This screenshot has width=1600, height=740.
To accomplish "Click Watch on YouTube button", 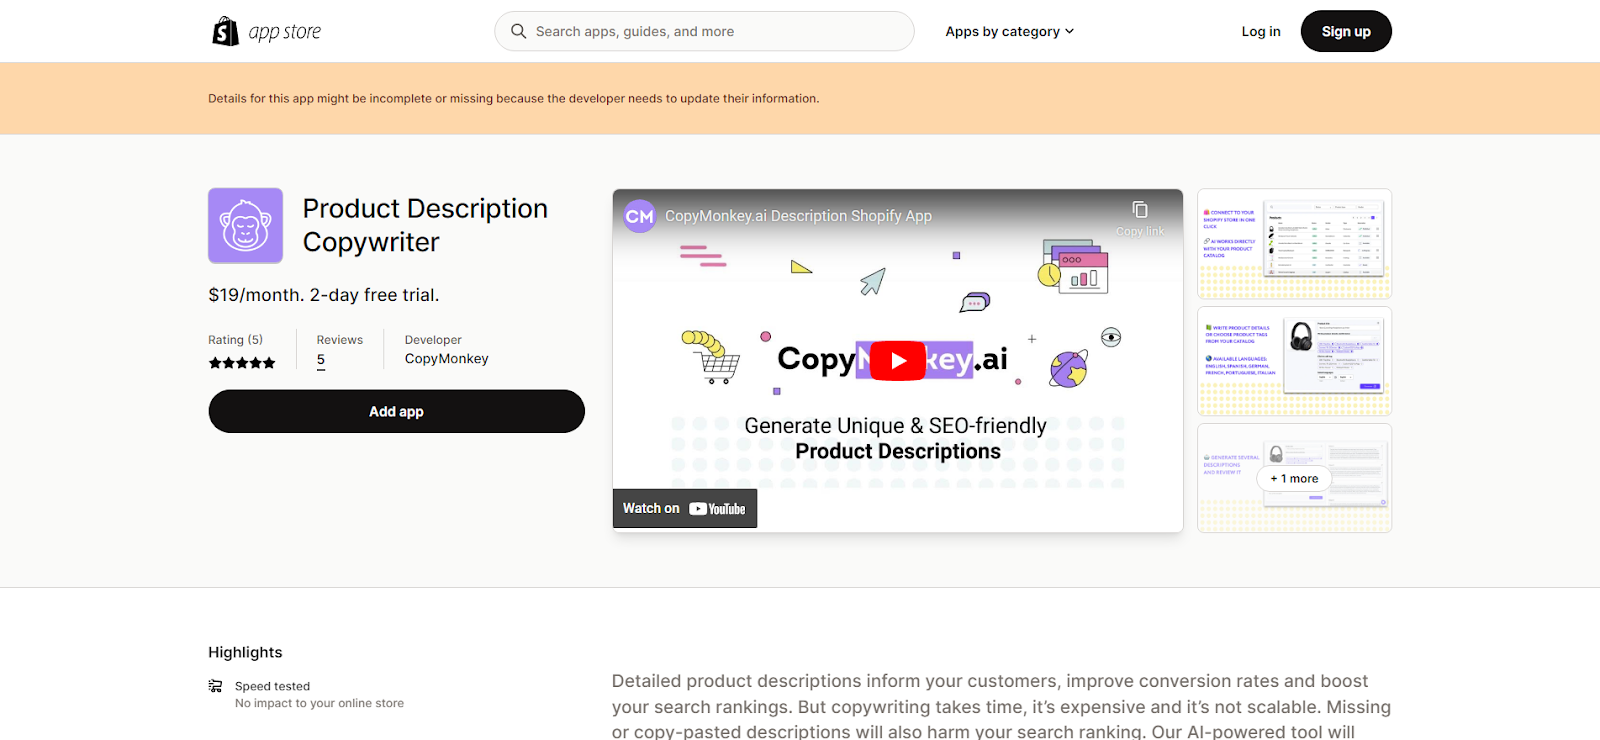I will click(685, 508).
